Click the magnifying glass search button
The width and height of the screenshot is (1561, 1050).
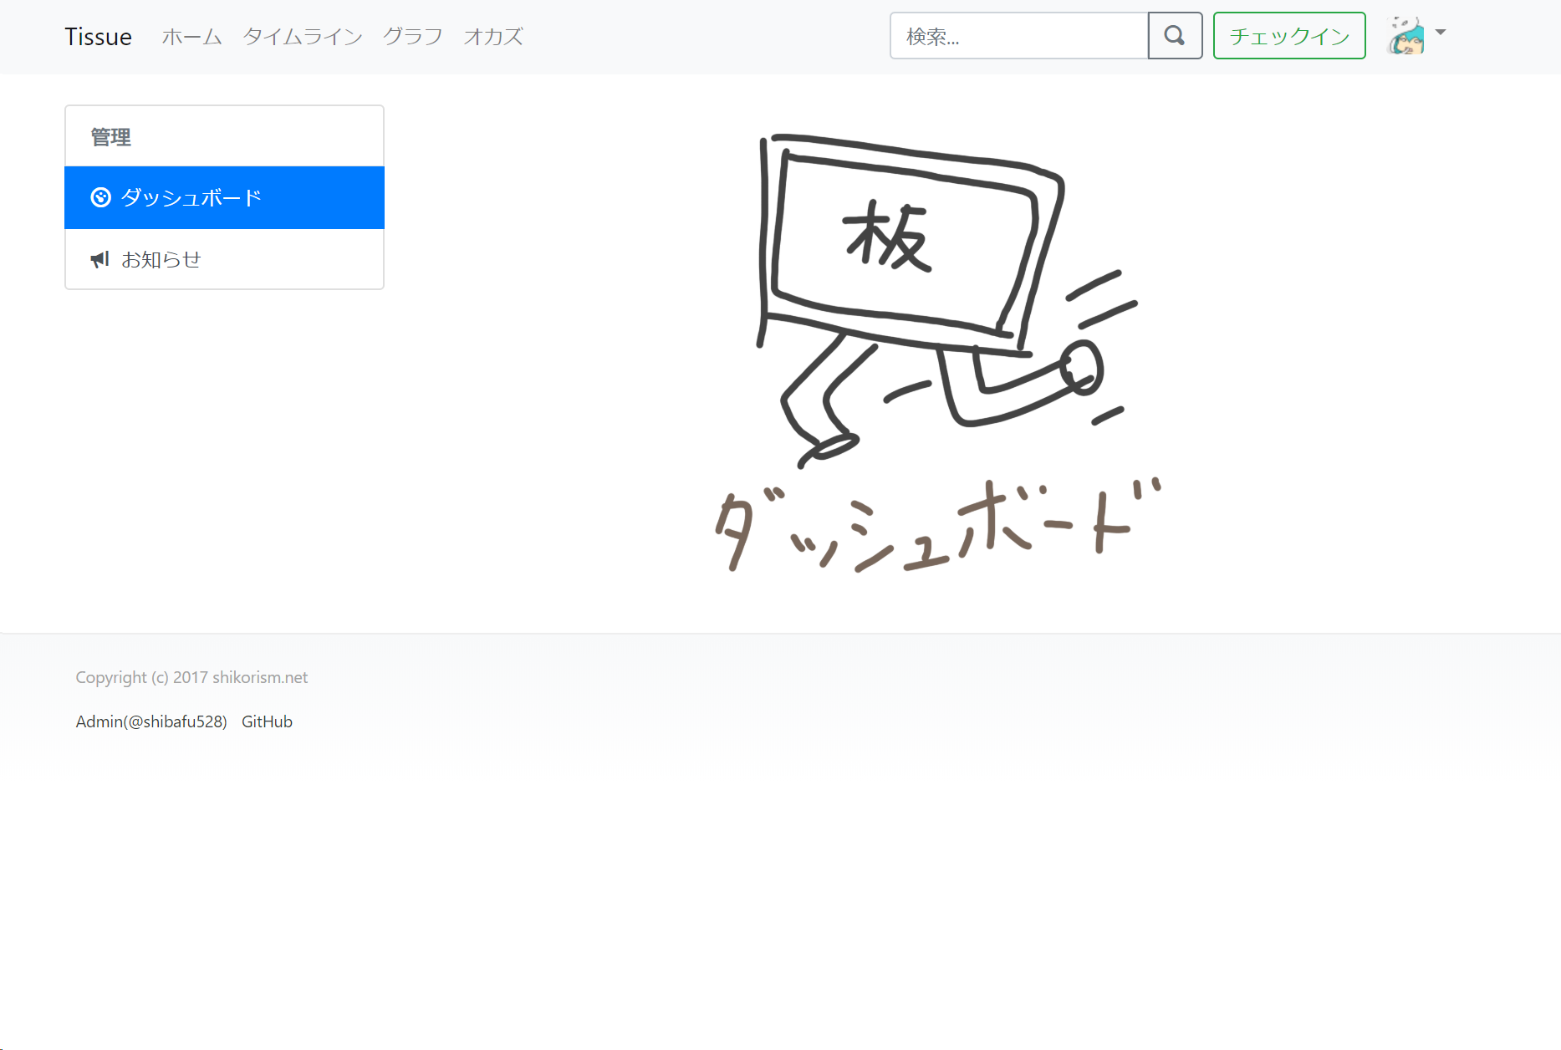pos(1174,36)
